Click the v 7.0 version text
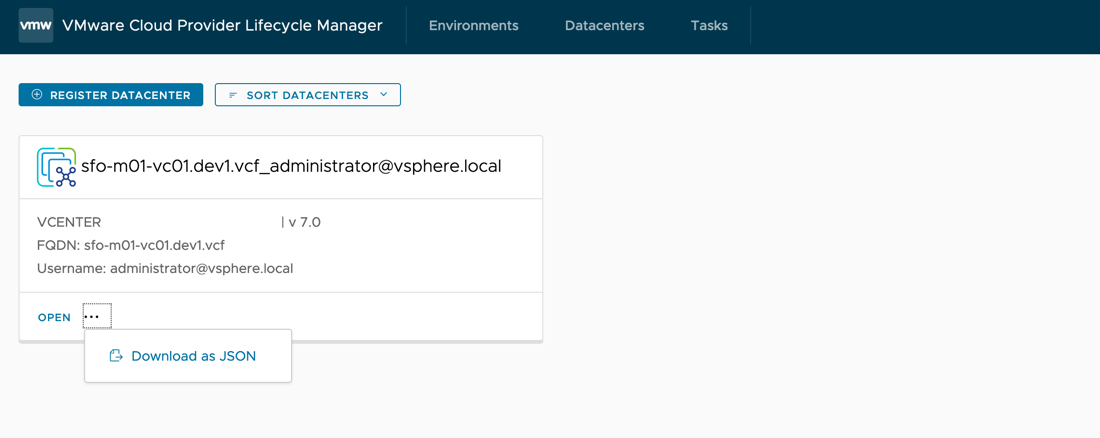This screenshot has height=438, width=1100. 302,222
